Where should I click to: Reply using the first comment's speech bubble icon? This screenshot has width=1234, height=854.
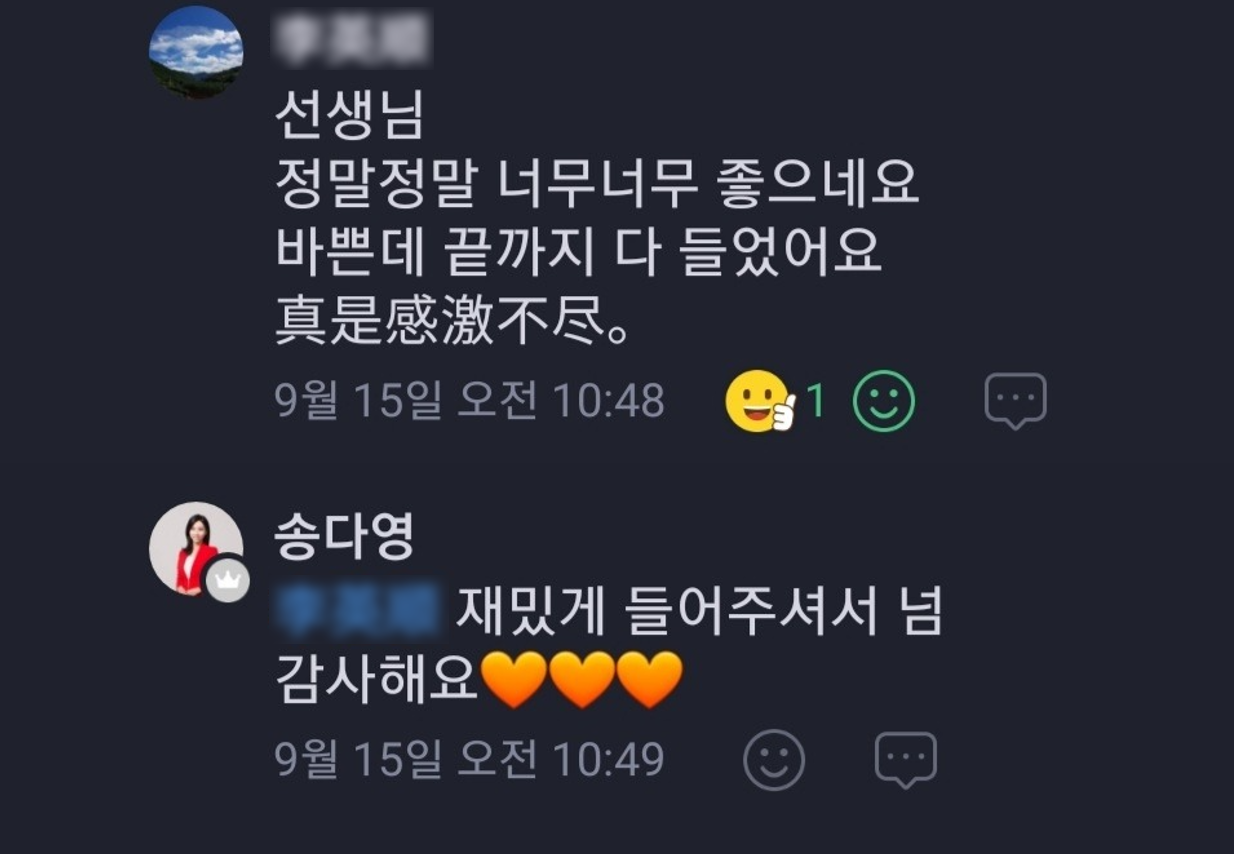pos(1015,401)
